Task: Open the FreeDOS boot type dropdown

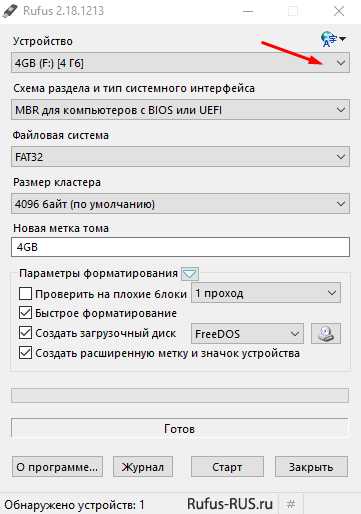Action: [247, 333]
